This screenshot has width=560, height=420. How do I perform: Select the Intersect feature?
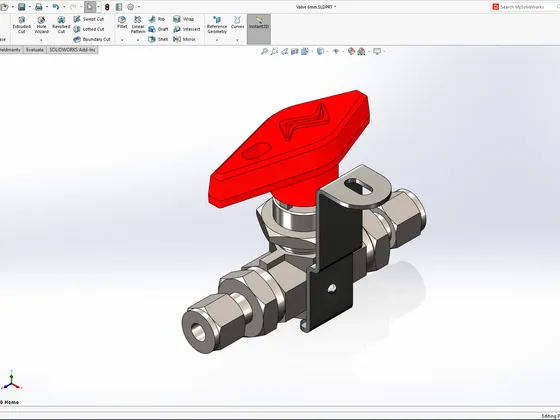point(187,29)
